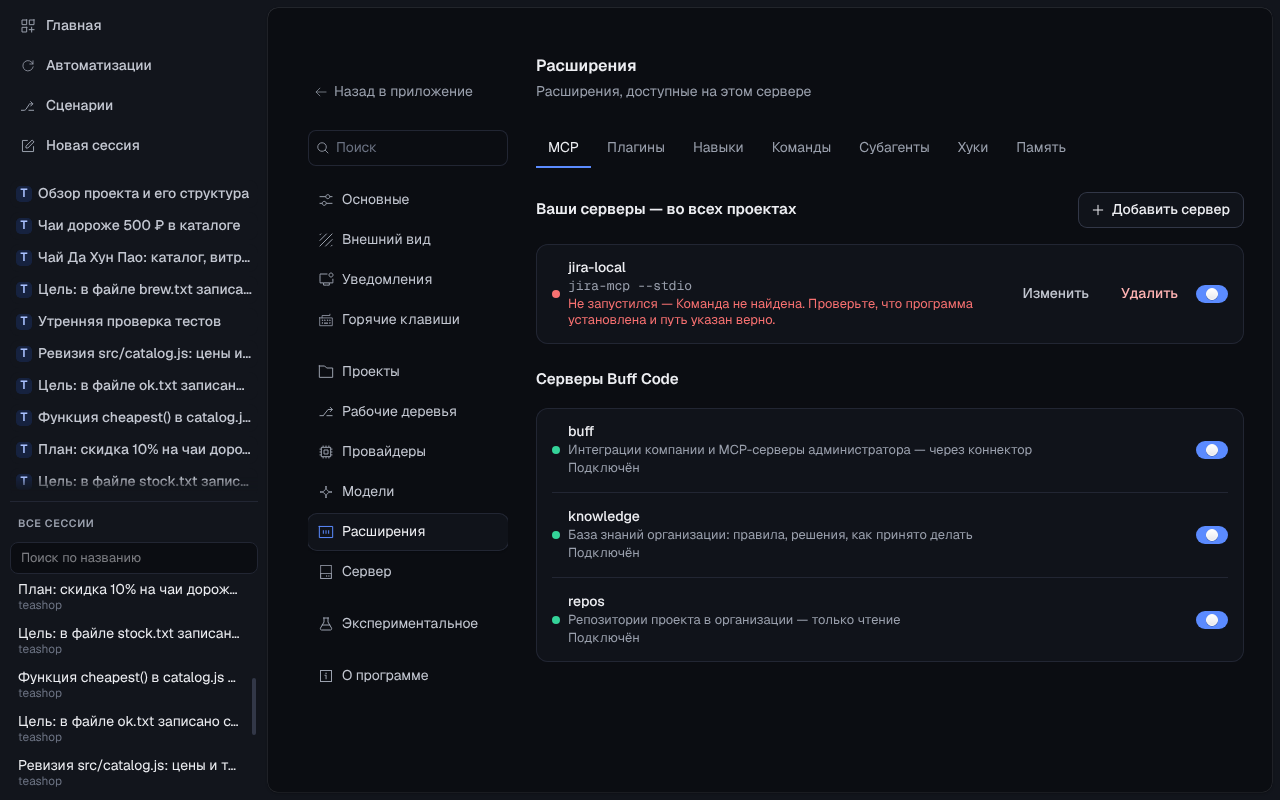Image resolution: width=1280 pixels, height=800 pixels.
Task: Click the Сервер icon in settings
Action: pos(326,571)
